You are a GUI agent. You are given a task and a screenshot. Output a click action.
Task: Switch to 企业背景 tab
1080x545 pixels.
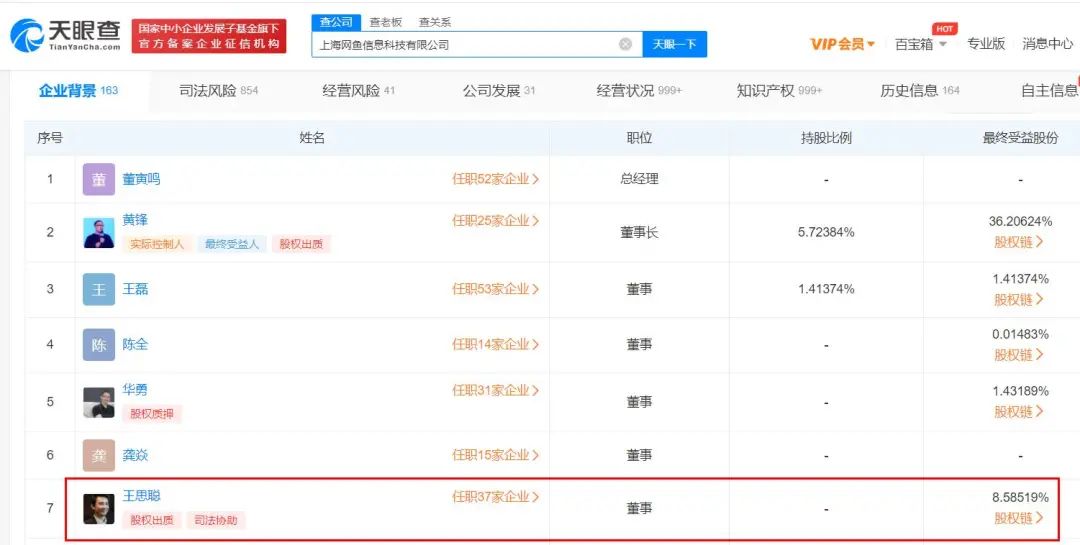pyautogui.click(x=79, y=90)
